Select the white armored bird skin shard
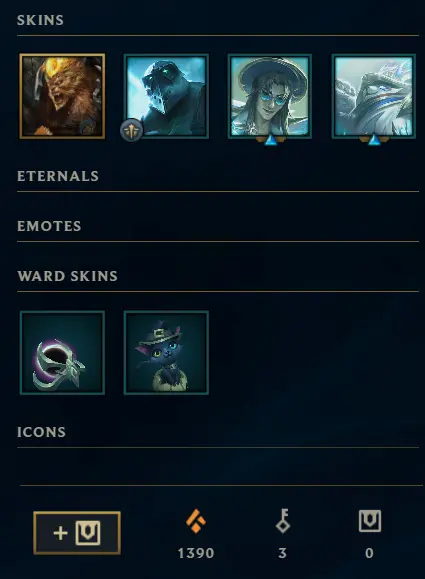 point(374,96)
